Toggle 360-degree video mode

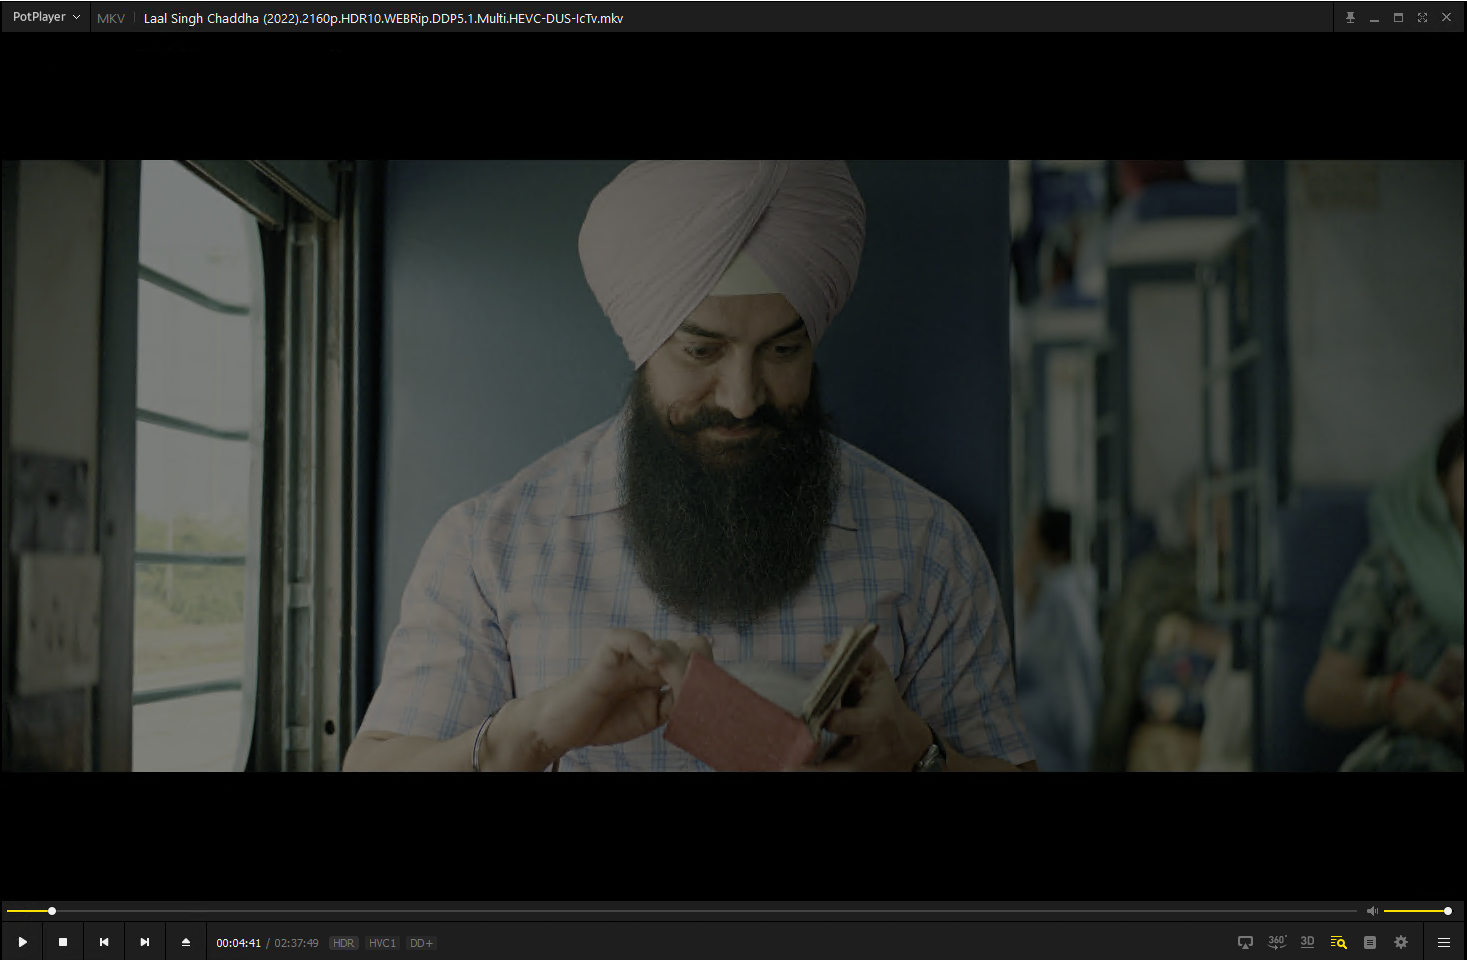click(x=1277, y=942)
